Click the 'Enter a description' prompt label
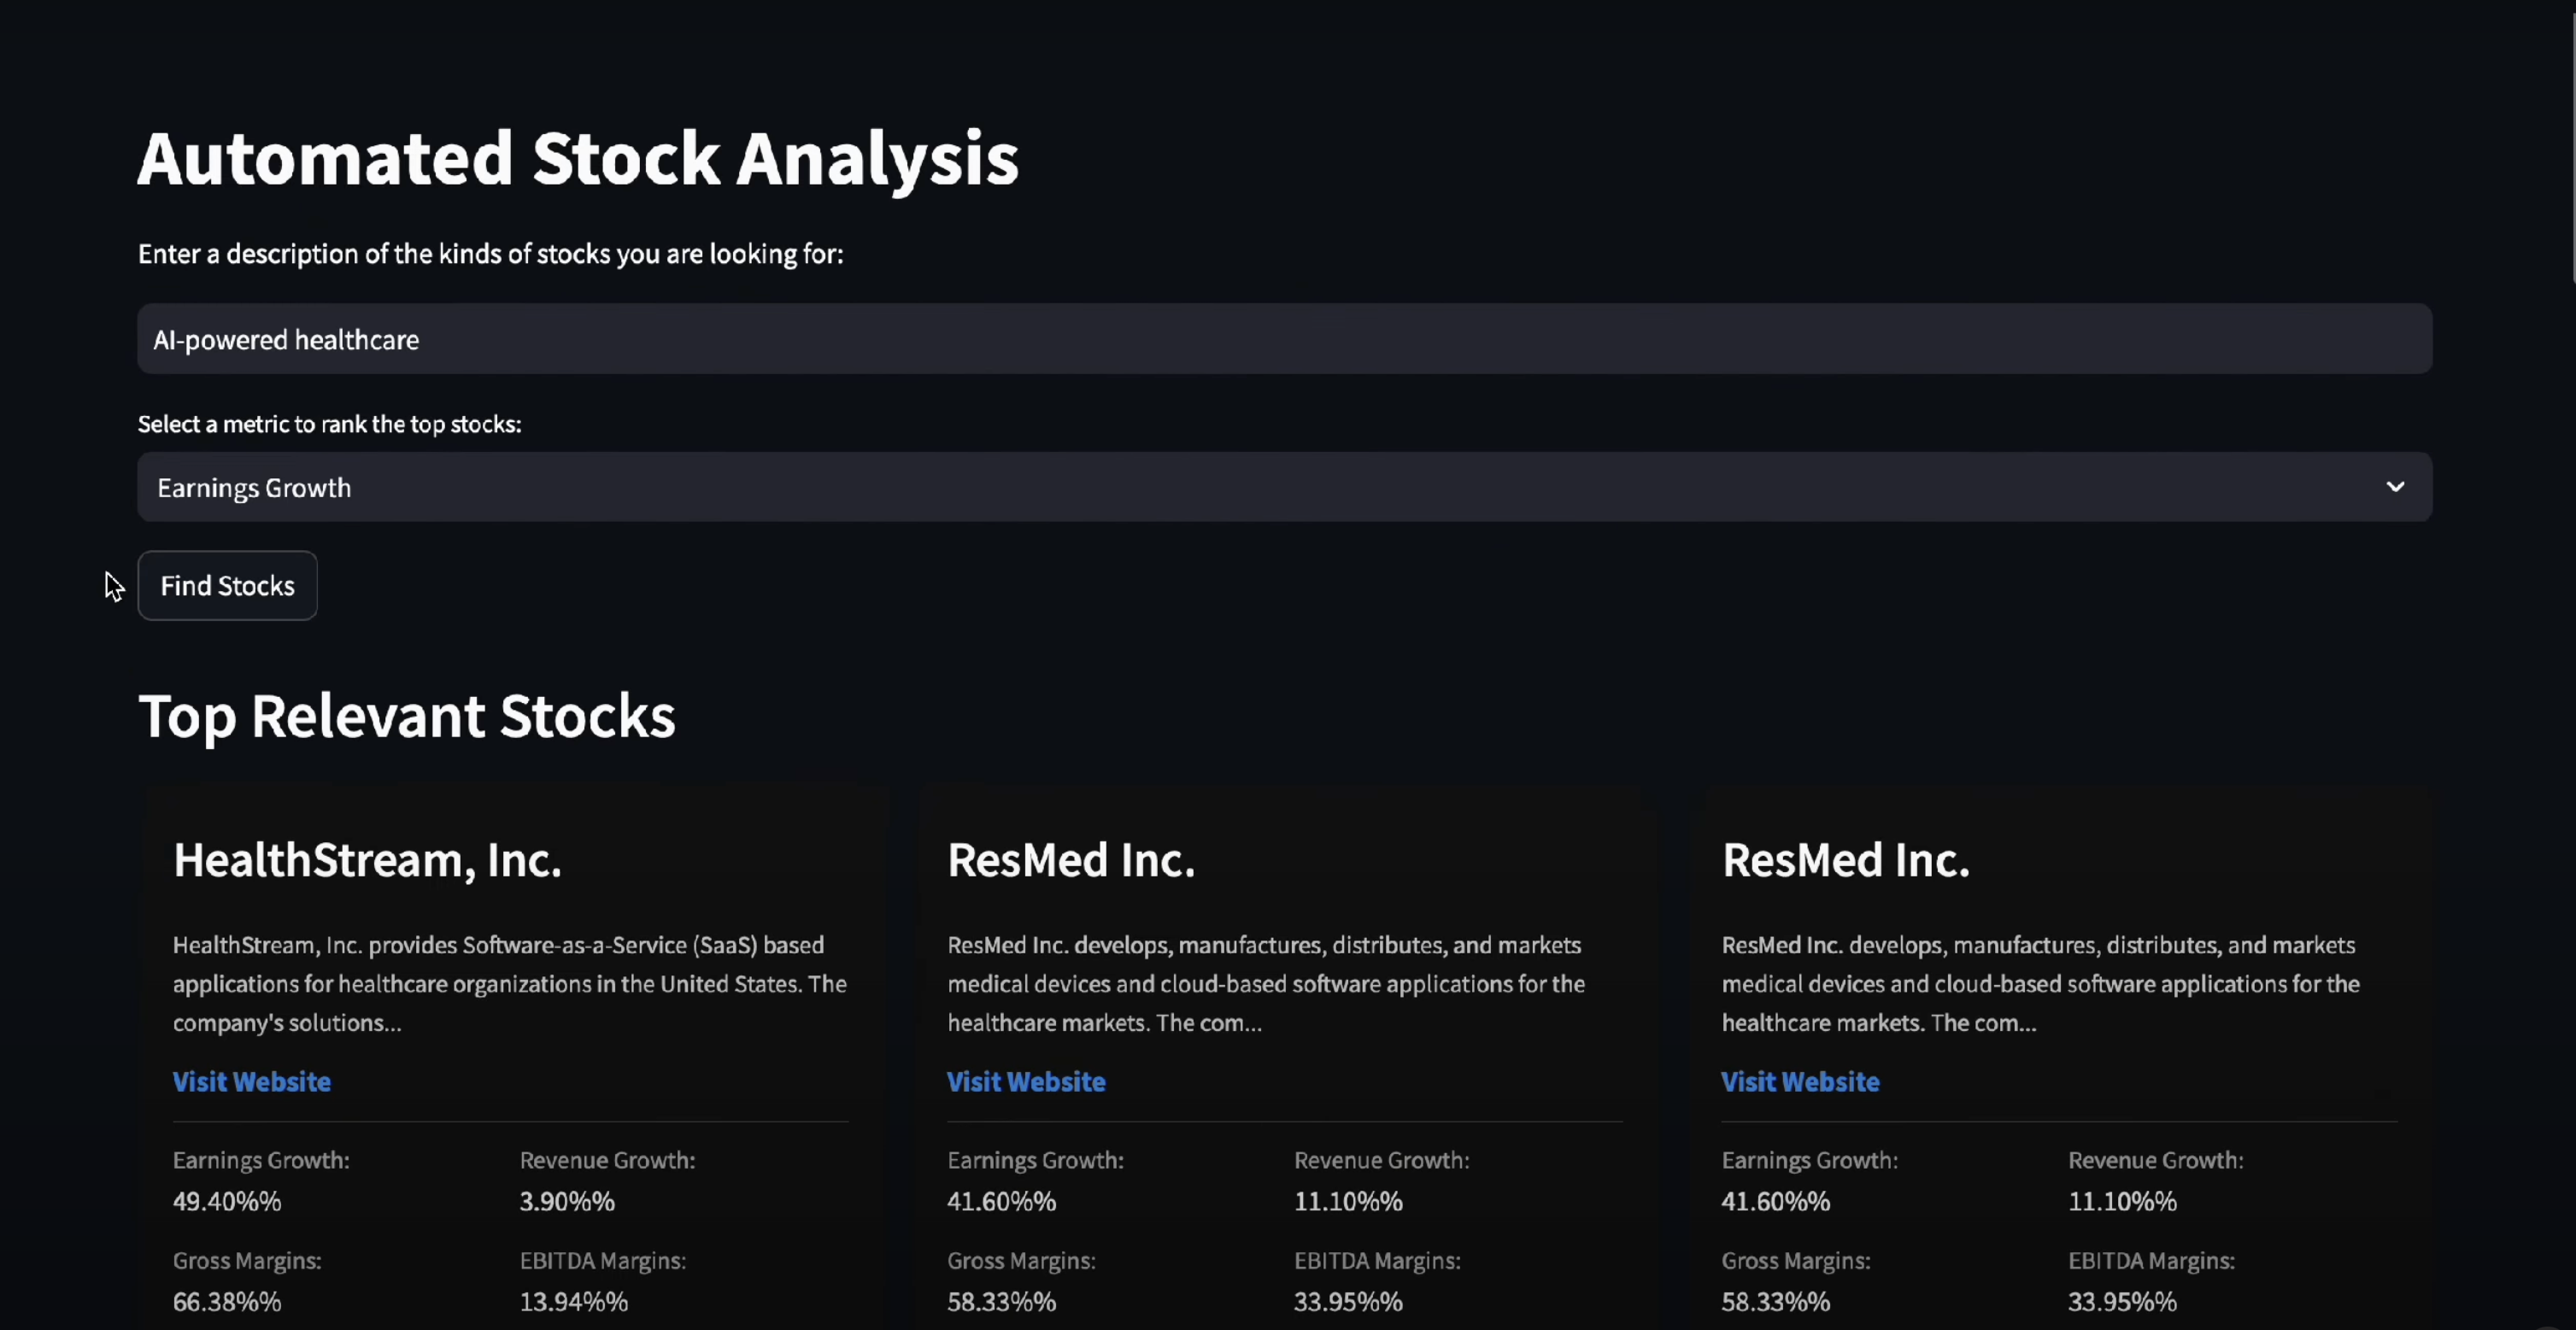Image resolution: width=2576 pixels, height=1330 pixels. [490, 254]
